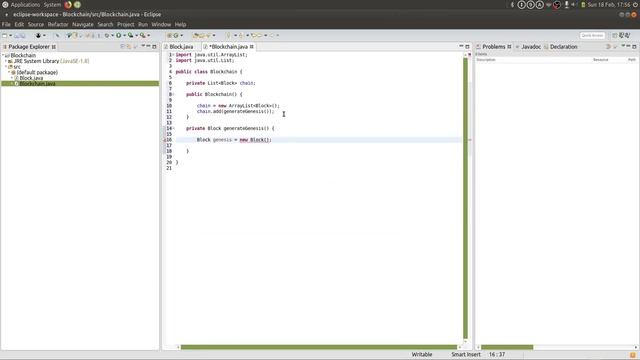640x360 pixels.
Task: Click the New file toolbar icon
Action: [x=4, y=36]
